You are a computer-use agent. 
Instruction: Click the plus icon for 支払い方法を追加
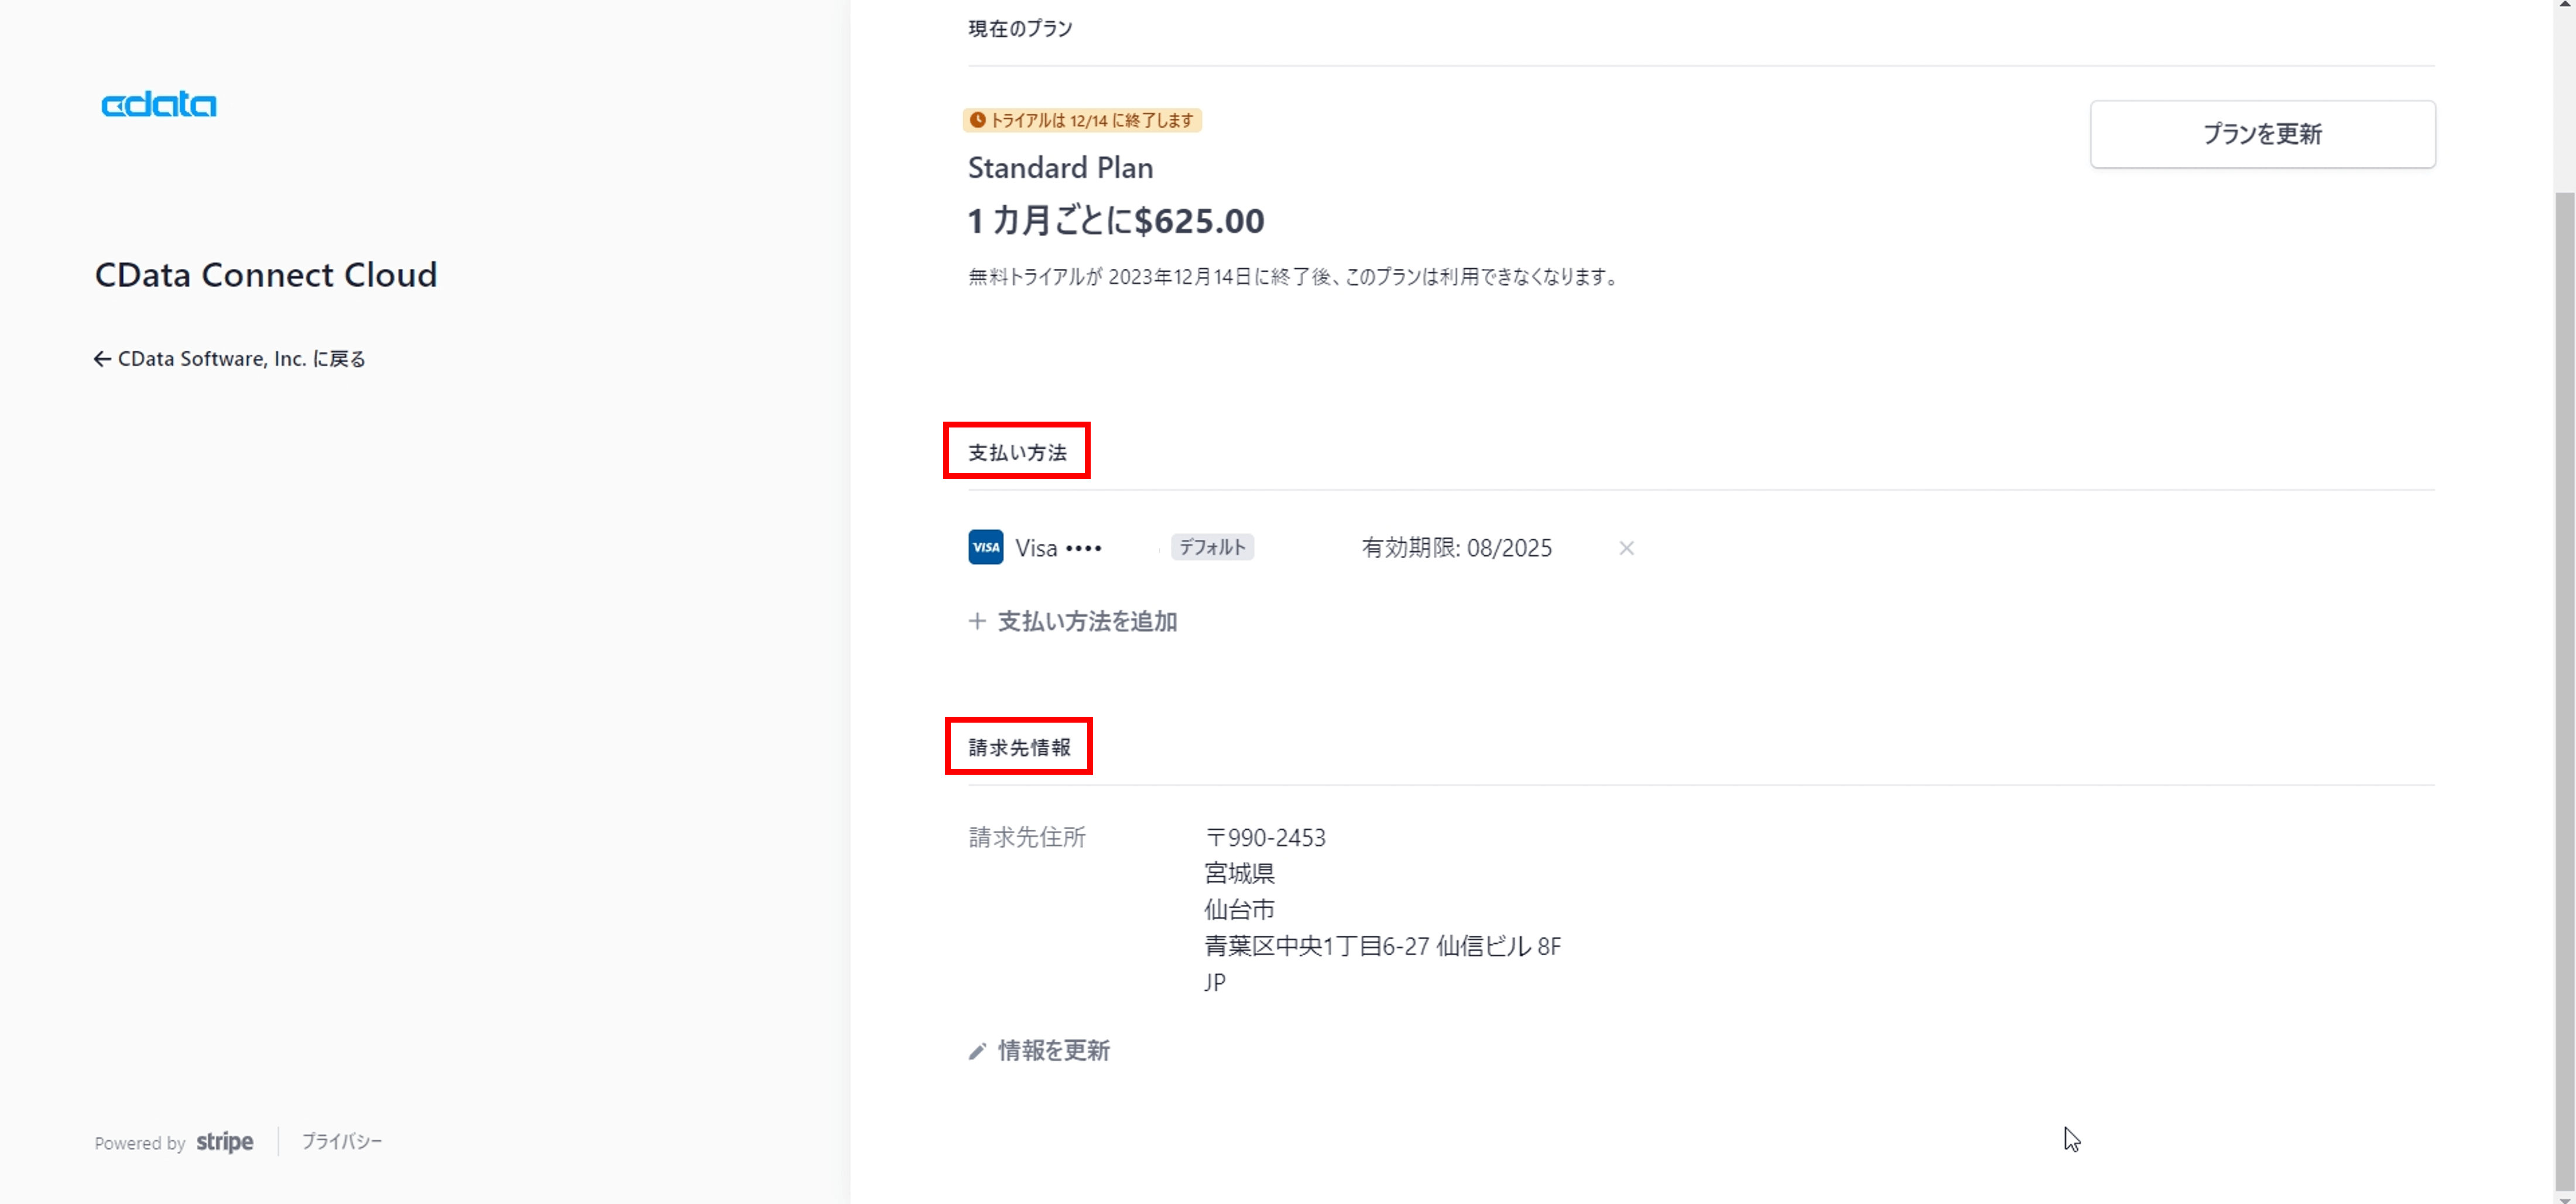click(977, 621)
